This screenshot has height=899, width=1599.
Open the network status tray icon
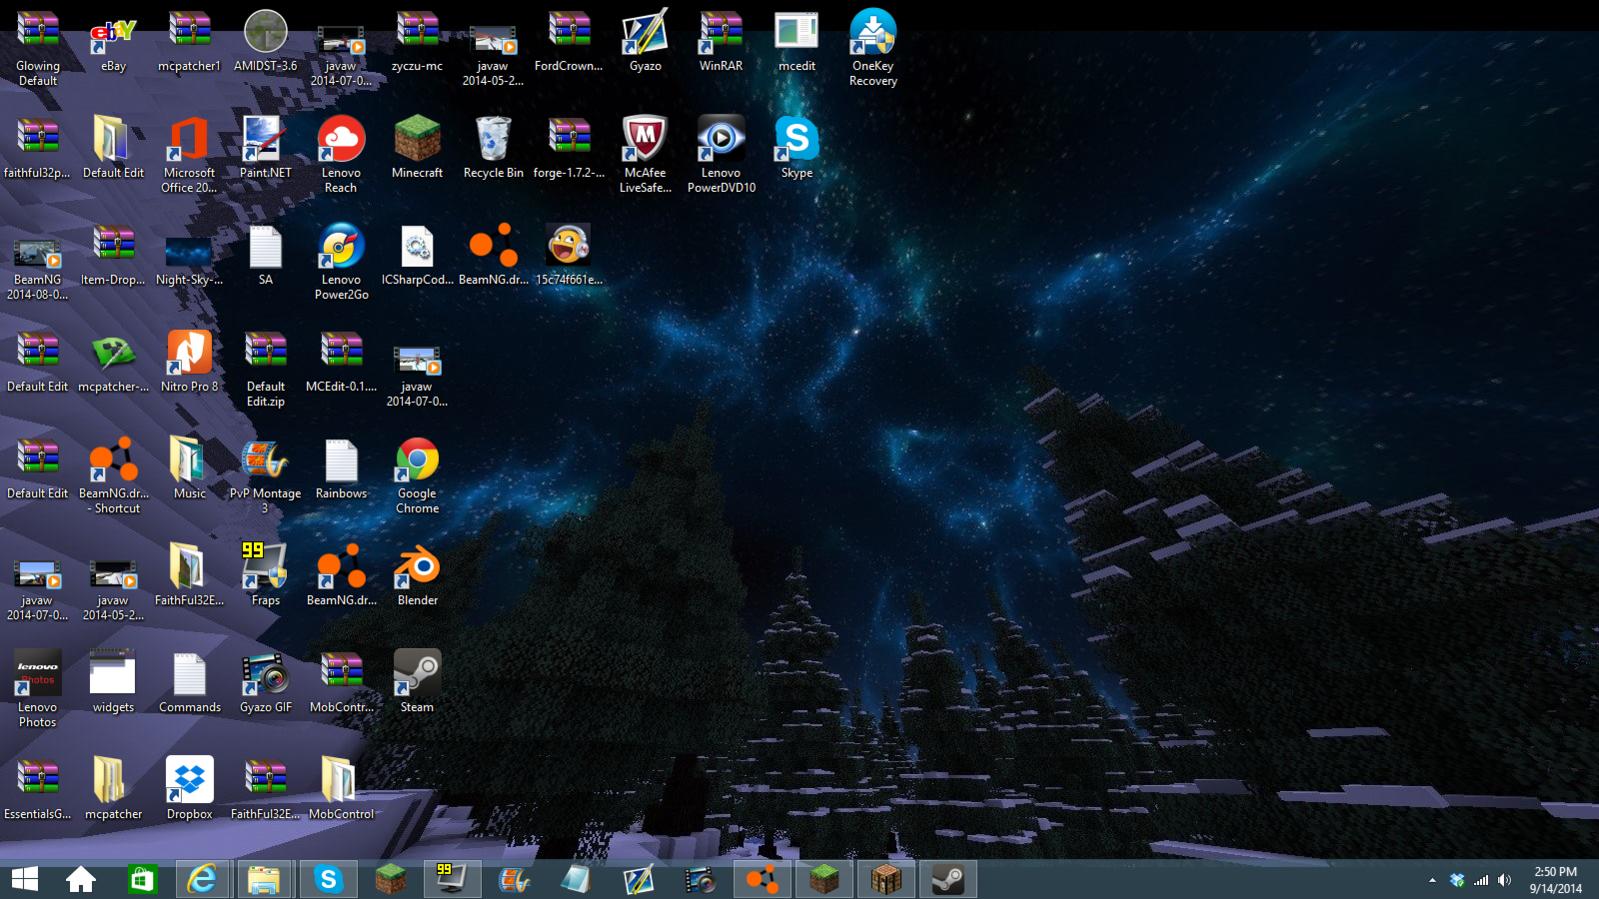1481,880
